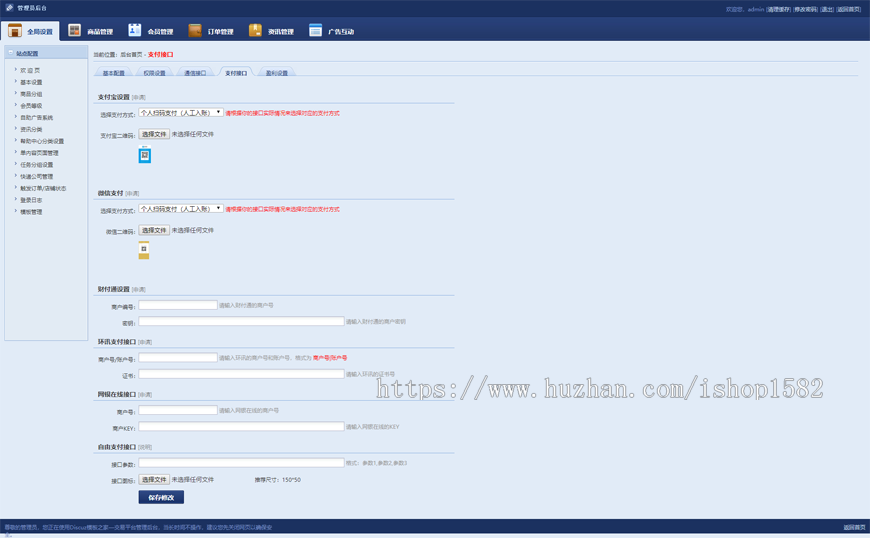Open 广告互动 via its window icon
870x538 pixels.
[315, 31]
